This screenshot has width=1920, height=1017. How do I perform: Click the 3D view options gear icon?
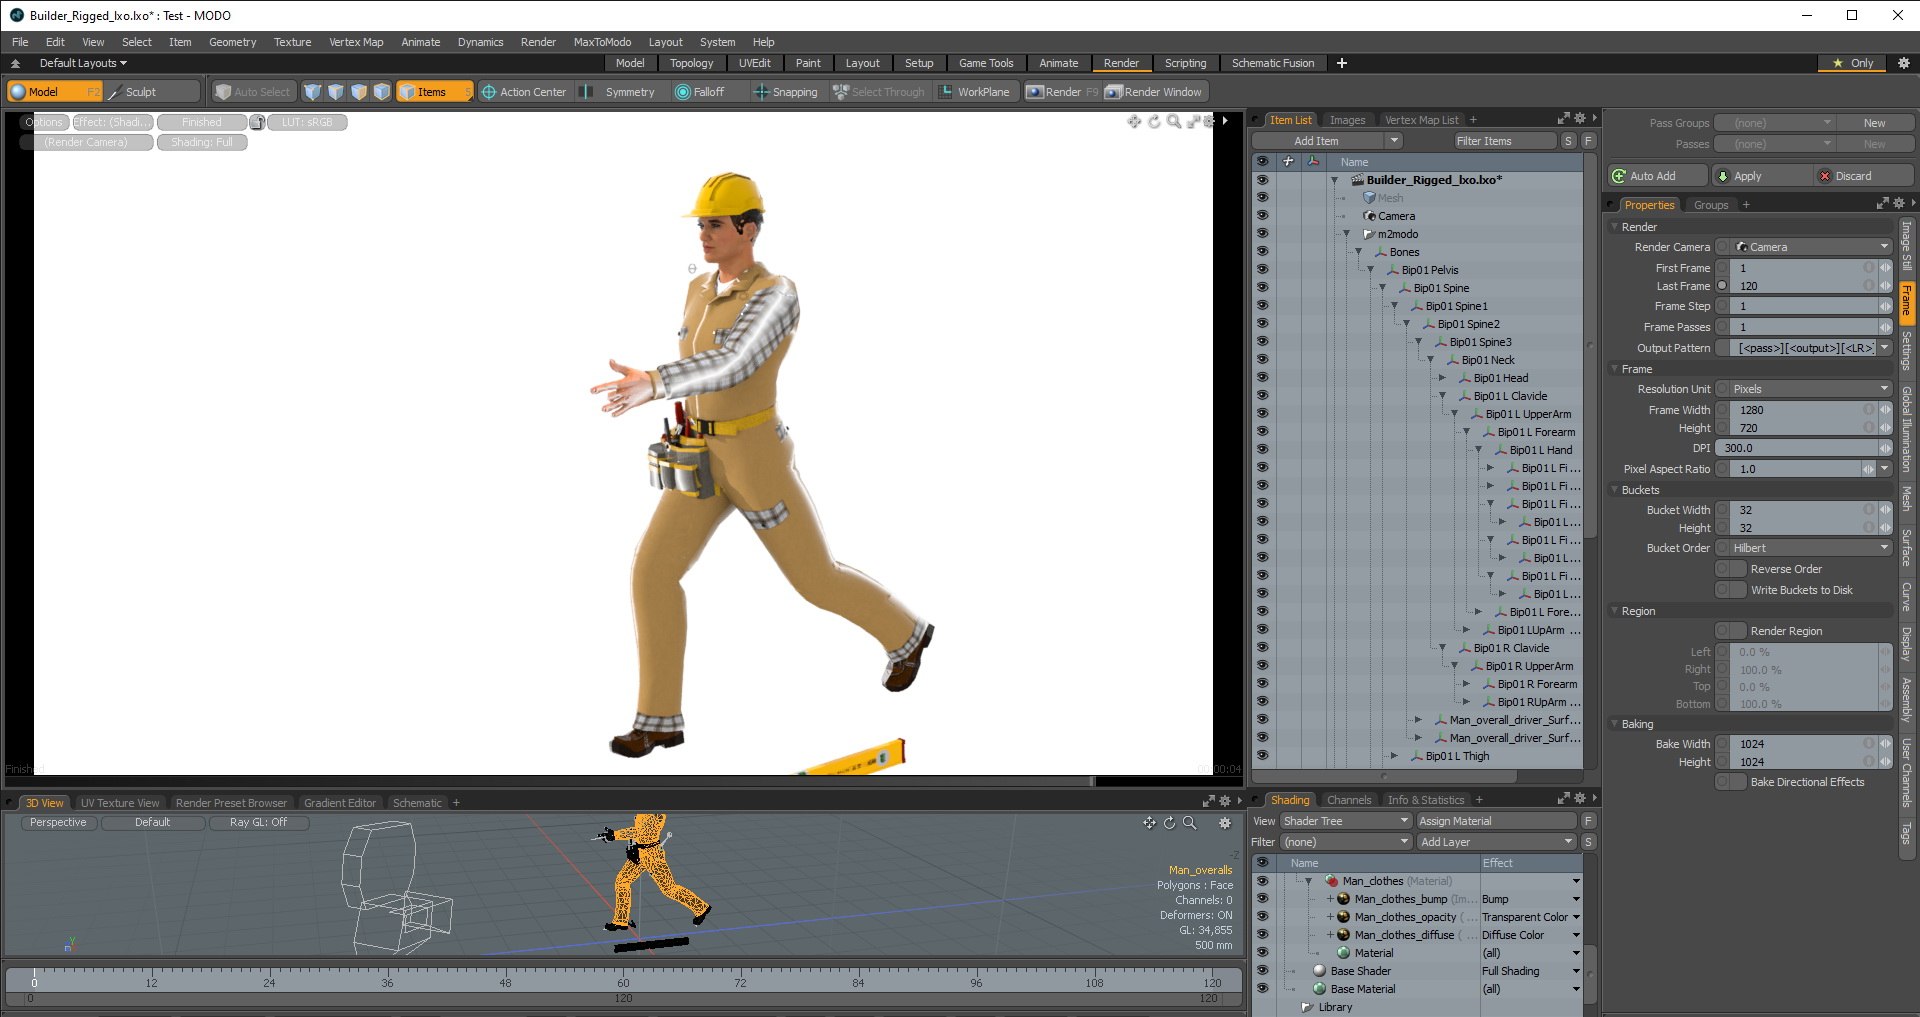1225,823
